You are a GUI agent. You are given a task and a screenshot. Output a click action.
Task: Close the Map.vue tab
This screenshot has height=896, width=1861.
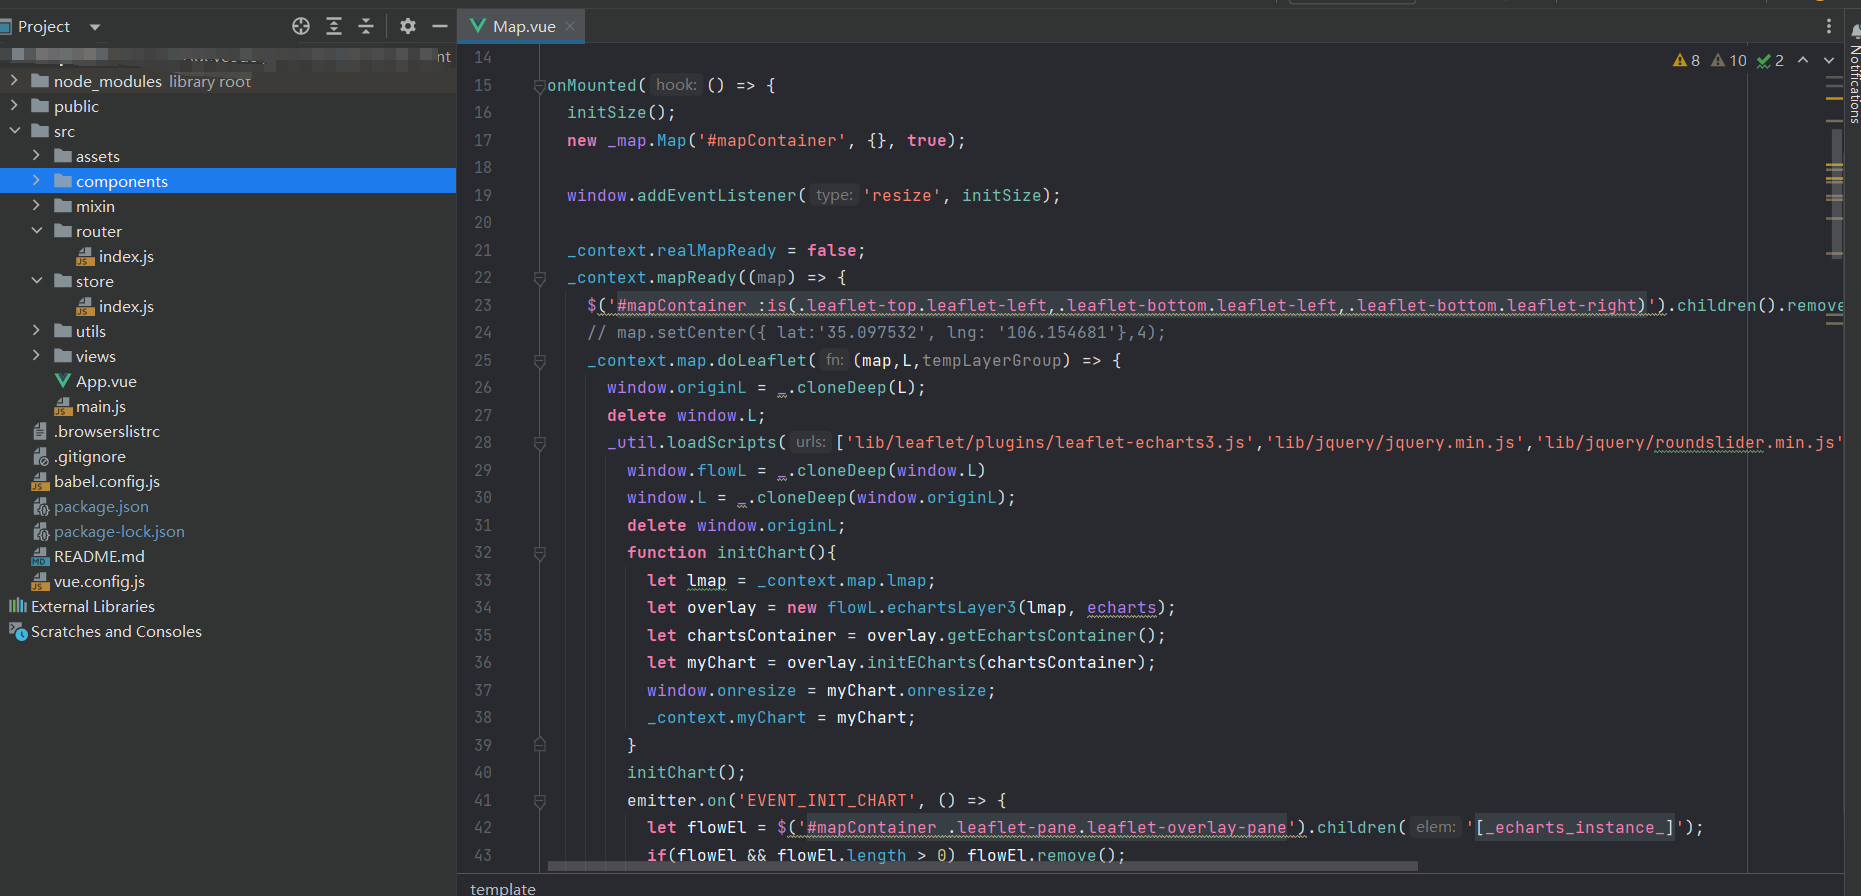tap(570, 26)
